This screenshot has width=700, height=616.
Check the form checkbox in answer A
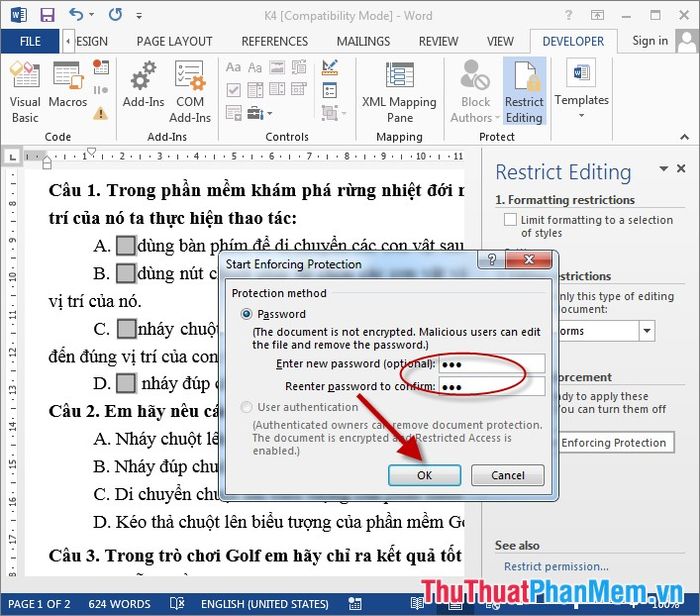(126, 245)
